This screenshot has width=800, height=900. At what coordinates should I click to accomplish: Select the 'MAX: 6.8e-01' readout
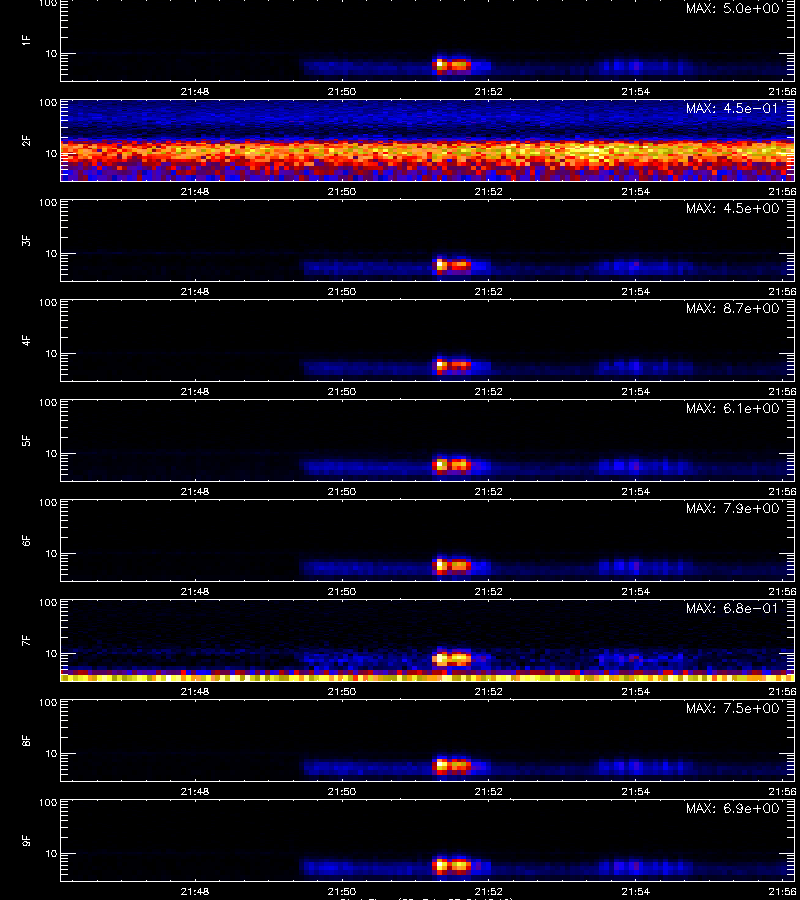[732, 608]
